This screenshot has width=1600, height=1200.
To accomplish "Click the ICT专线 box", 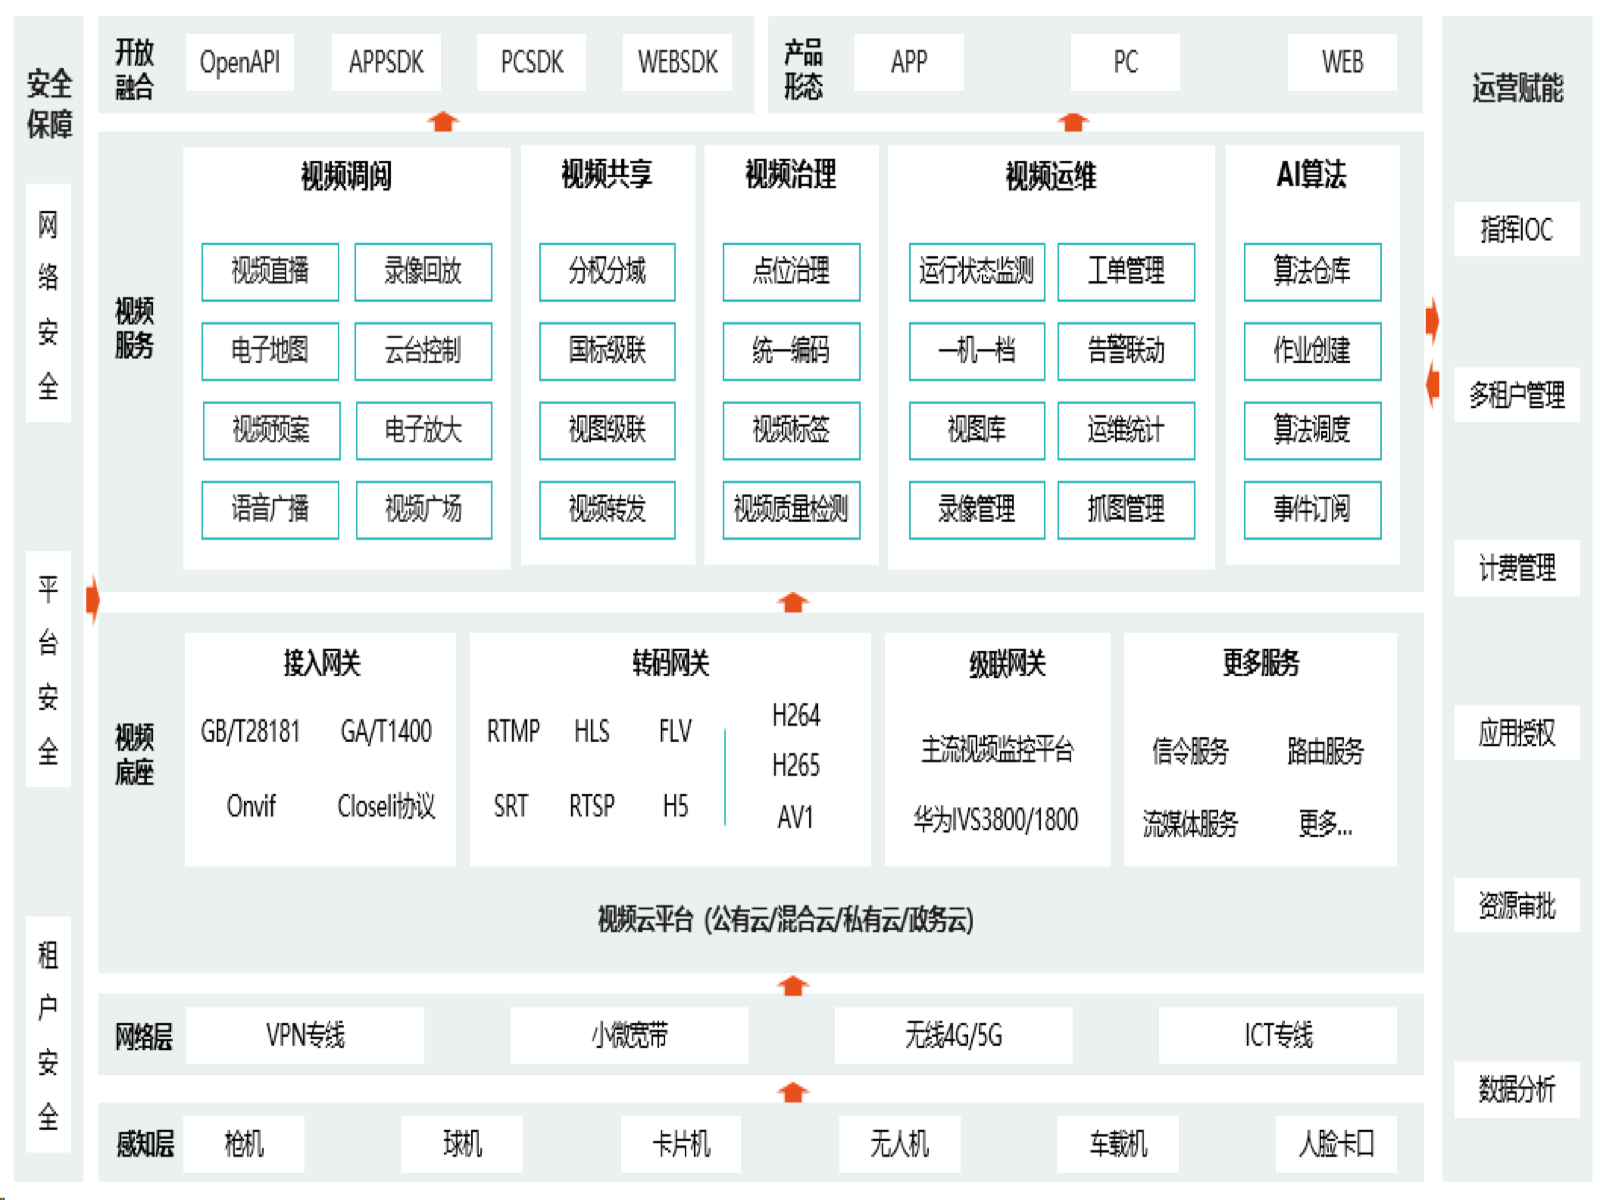I will click(x=1278, y=1035).
